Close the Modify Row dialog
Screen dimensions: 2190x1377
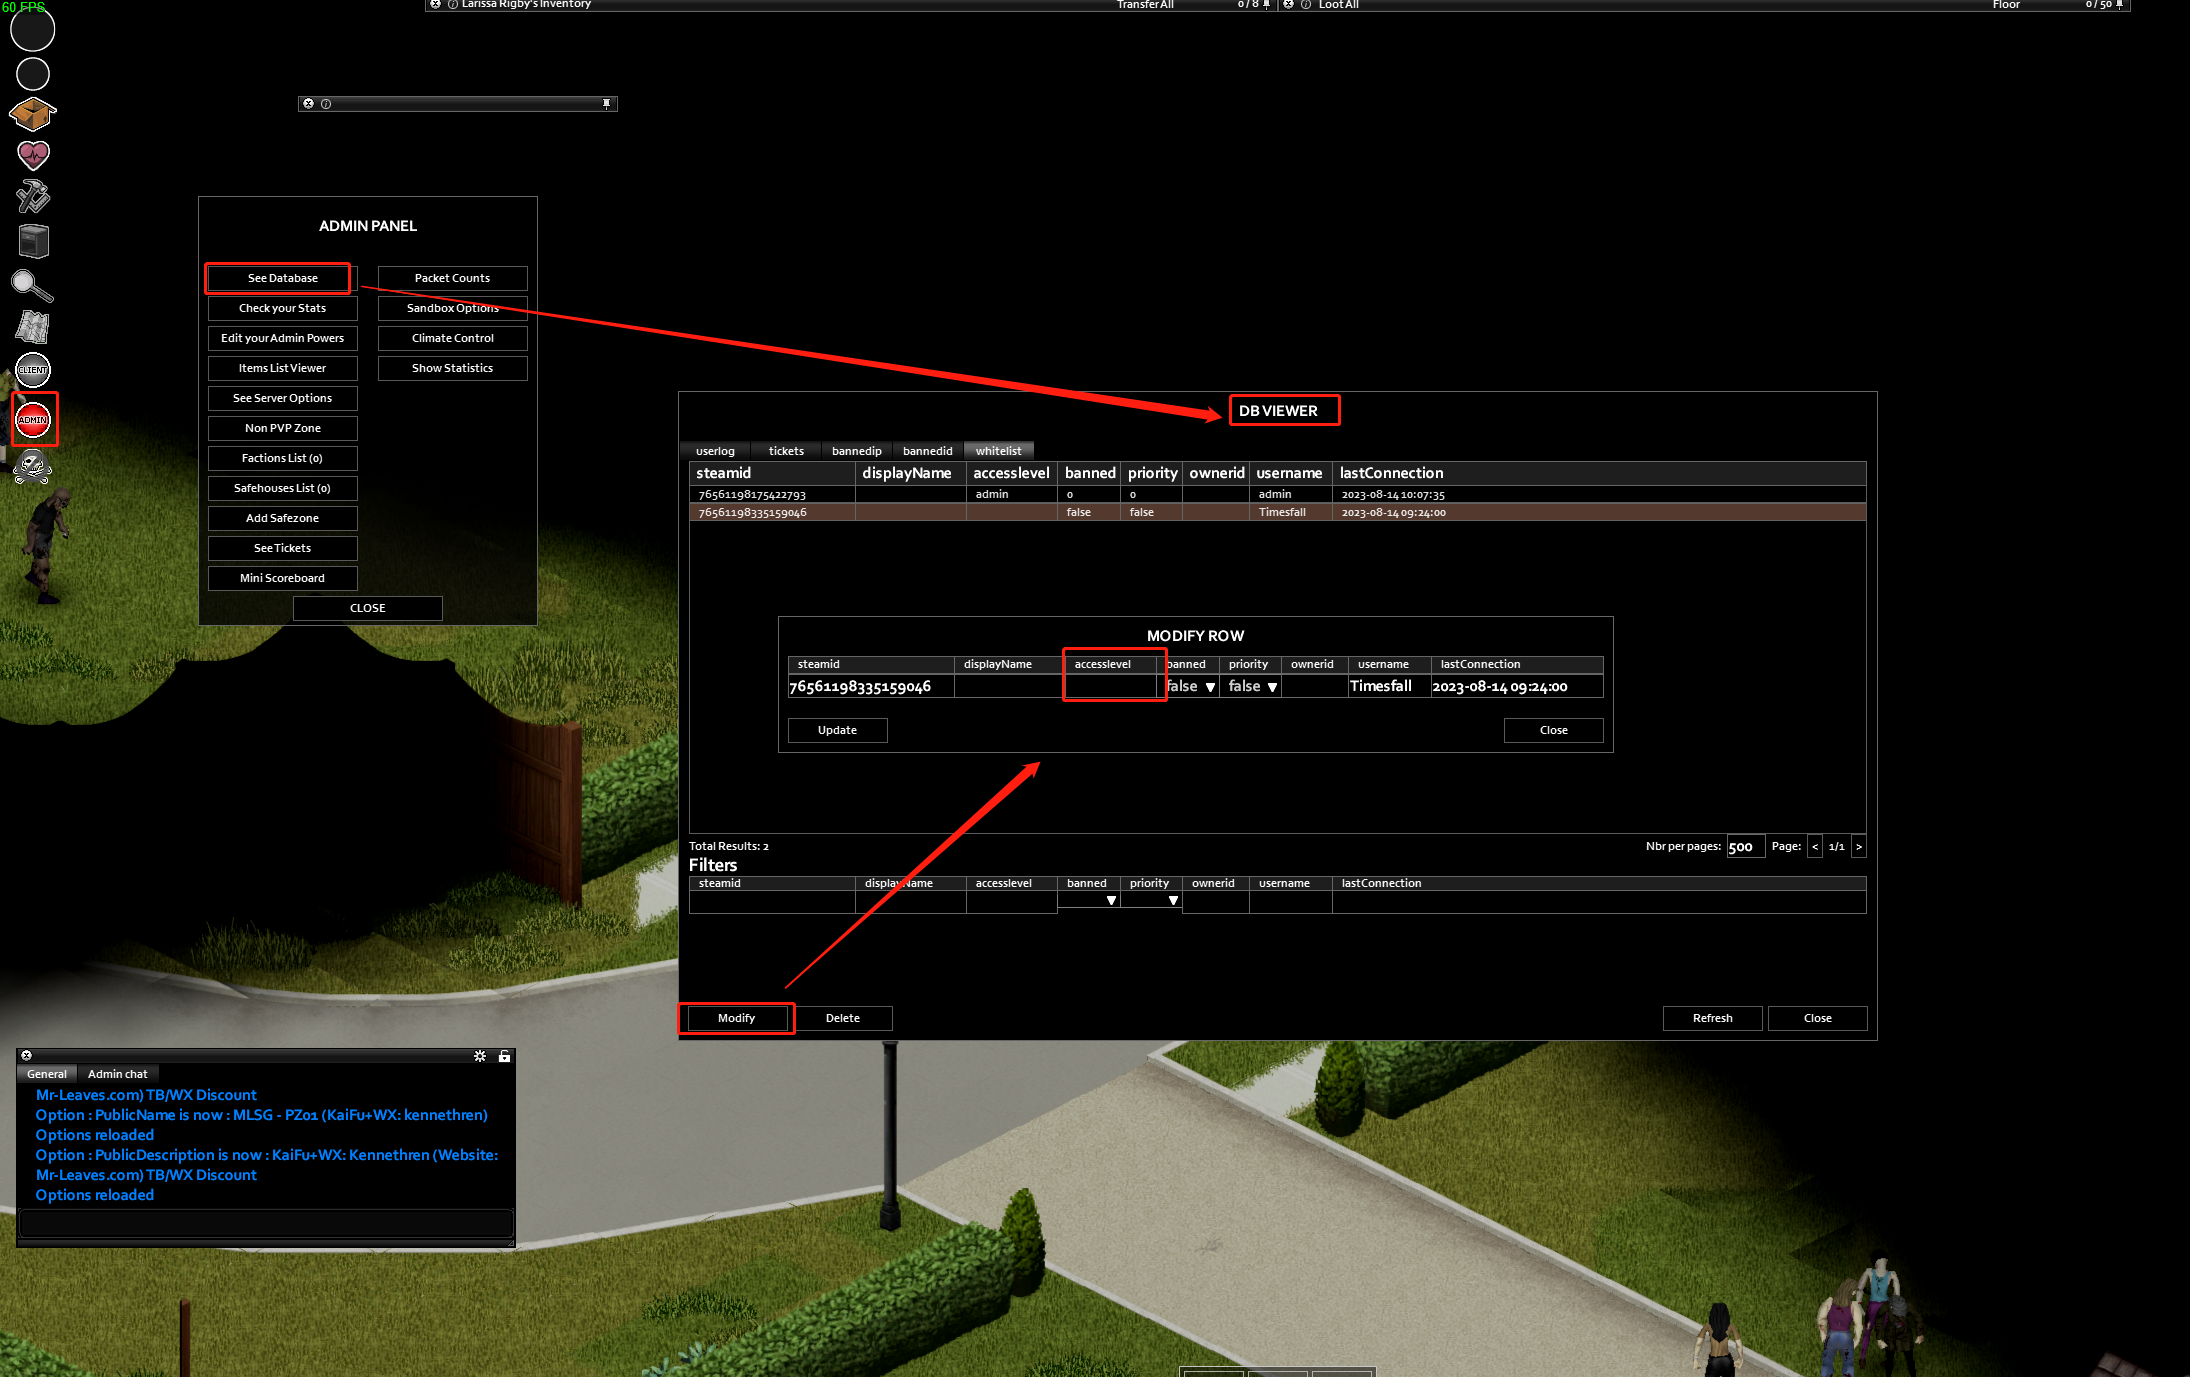pyautogui.click(x=1554, y=730)
